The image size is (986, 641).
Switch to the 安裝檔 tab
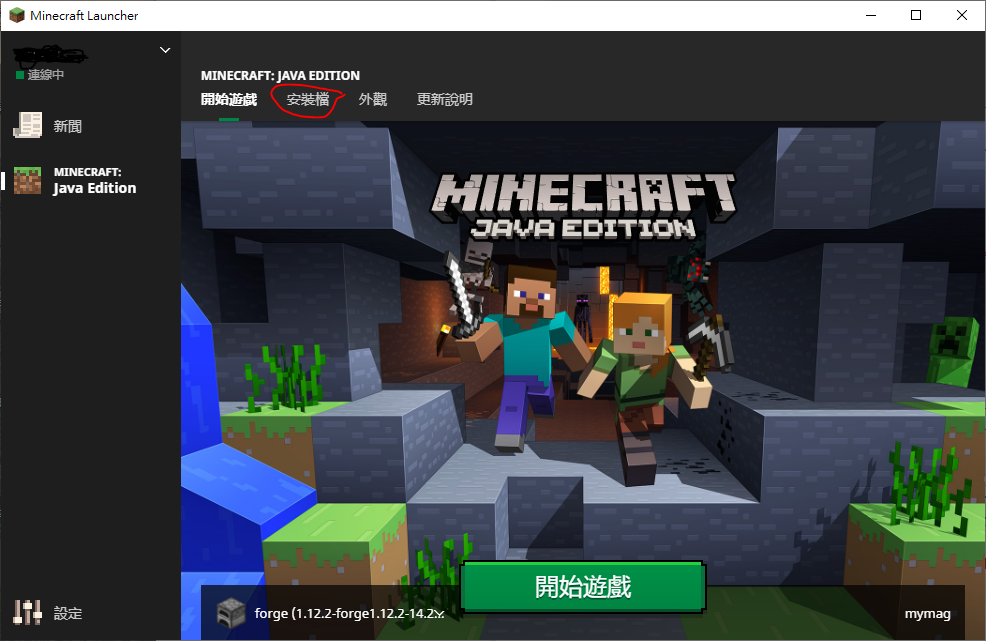[307, 99]
